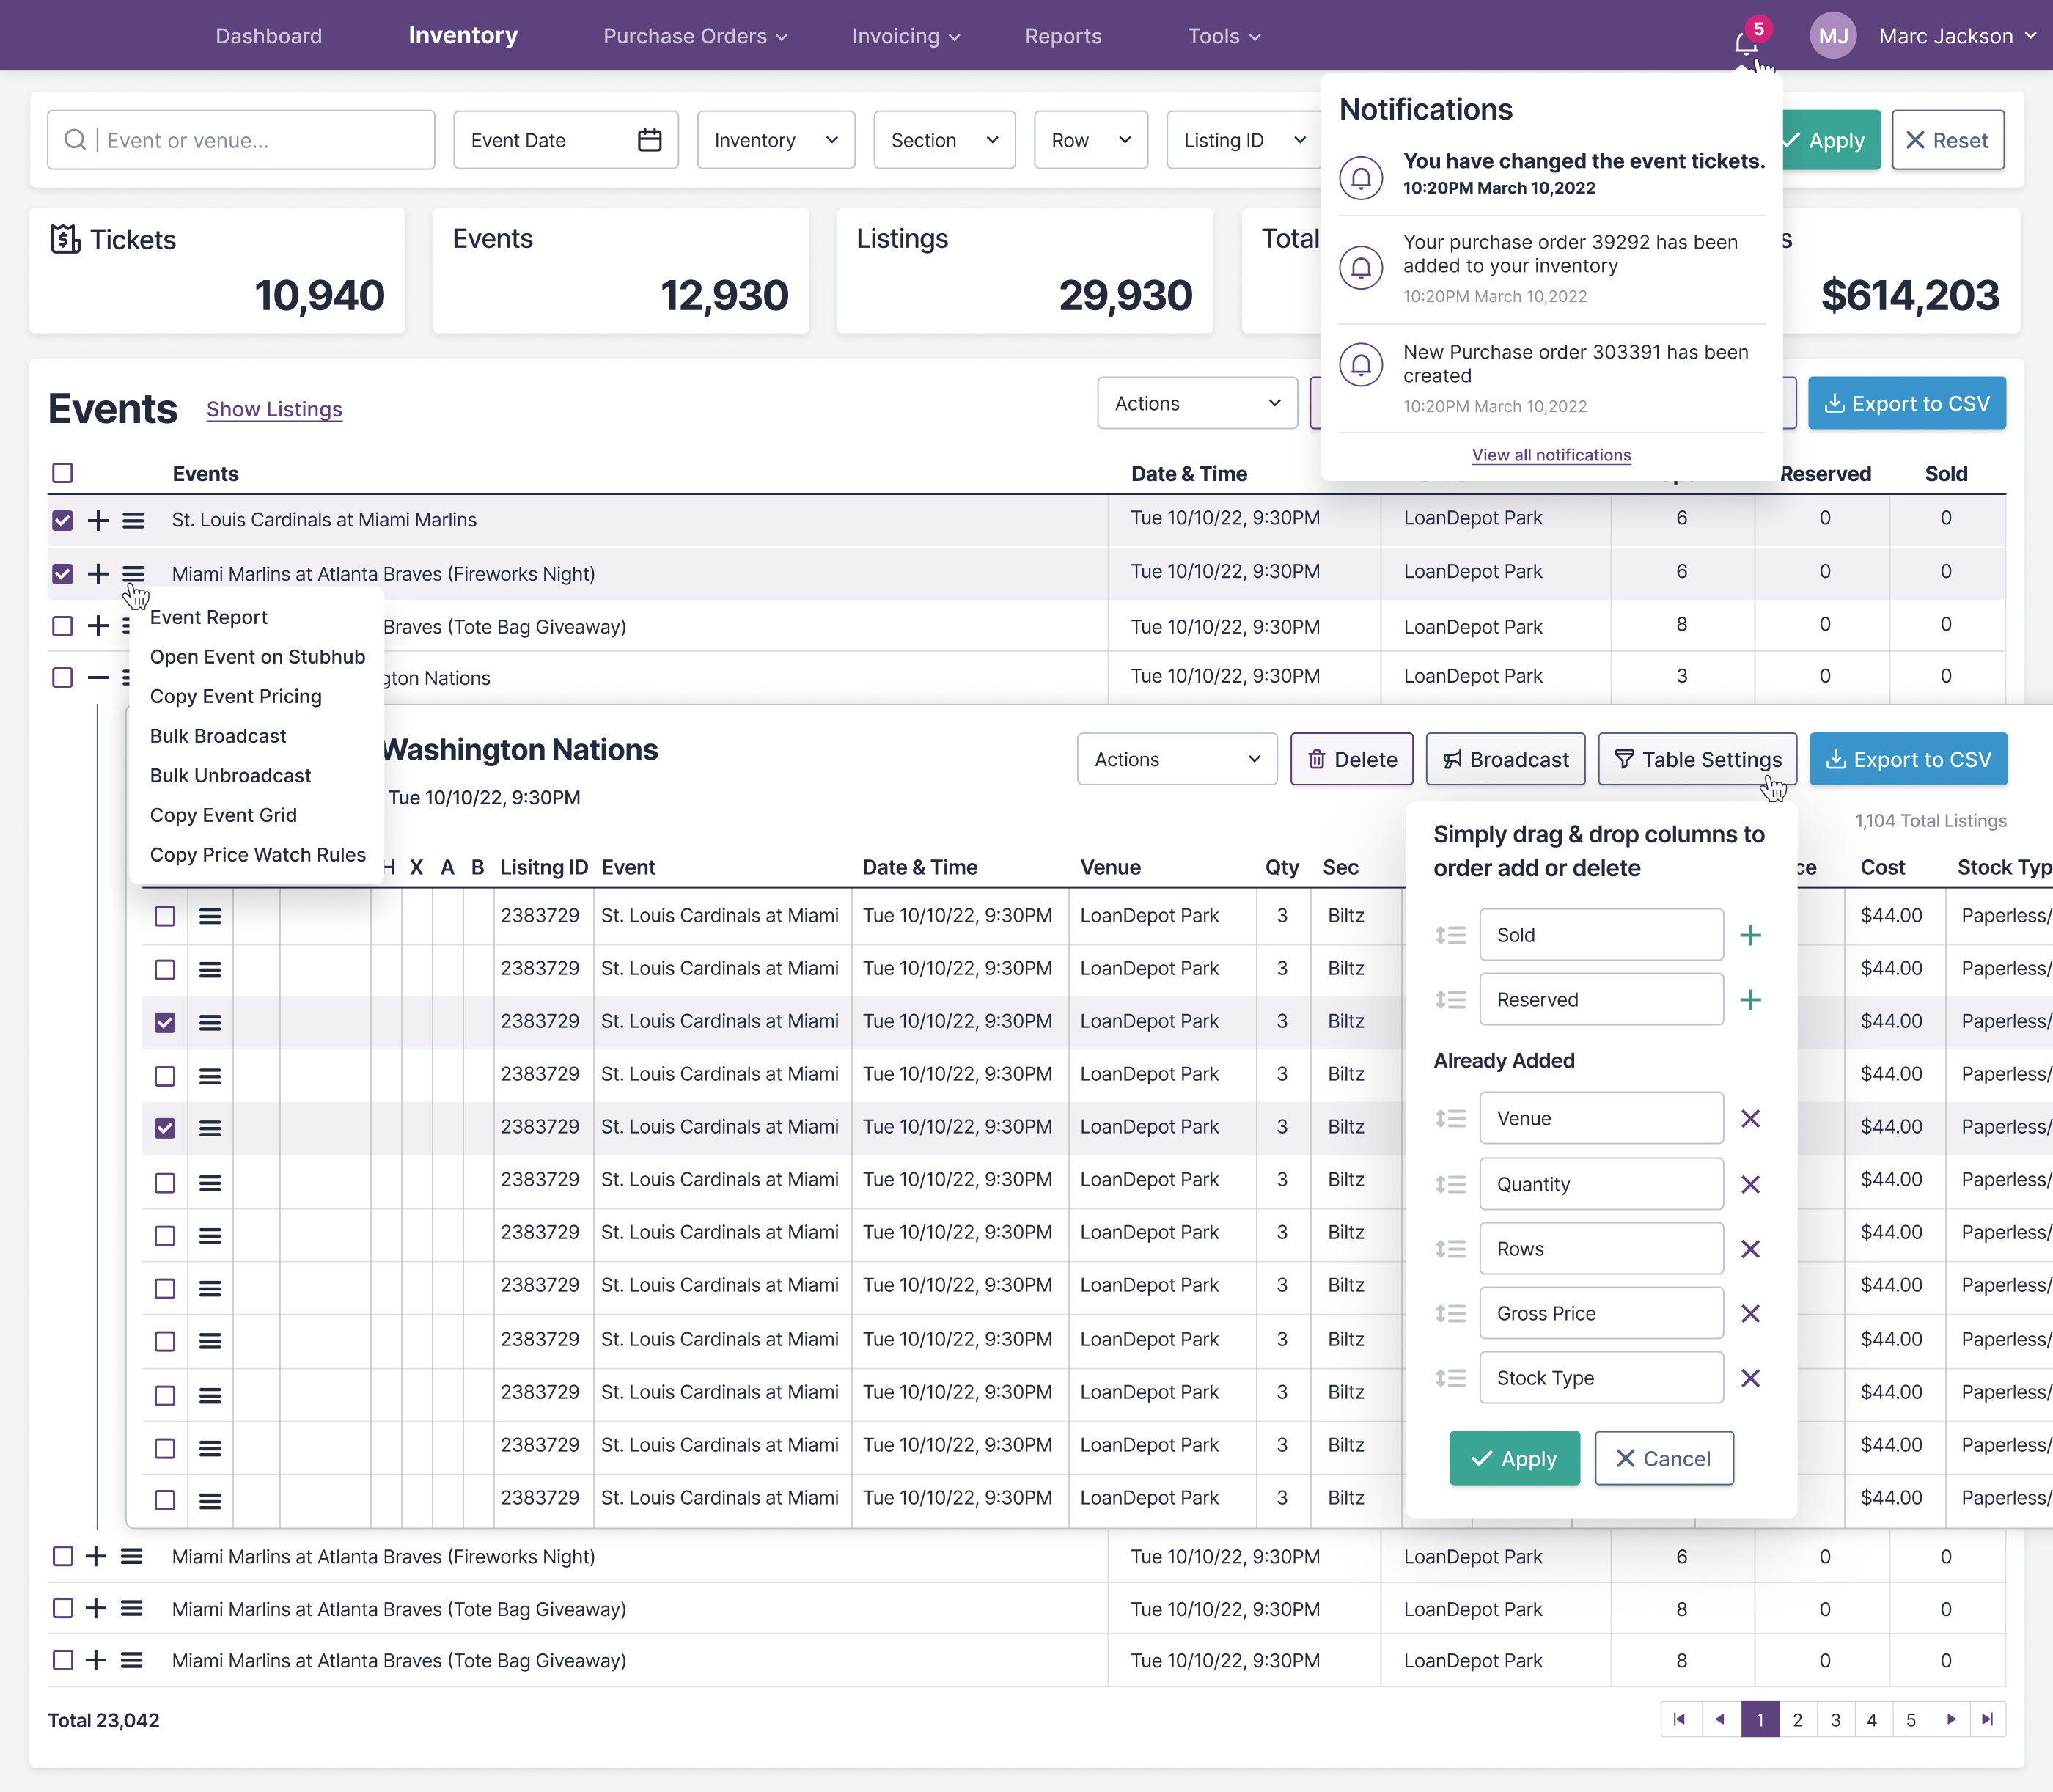Remove Venue column with X icon
2053x1792 pixels.
(1750, 1118)
